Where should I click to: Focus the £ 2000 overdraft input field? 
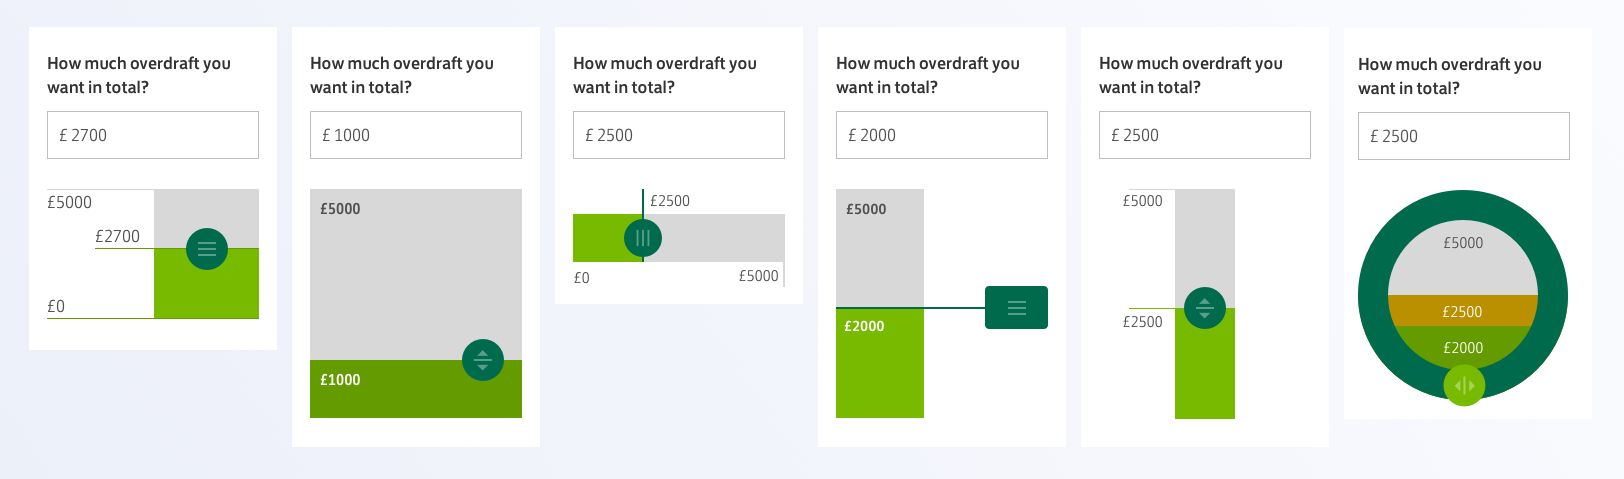(x=942, y=135)
